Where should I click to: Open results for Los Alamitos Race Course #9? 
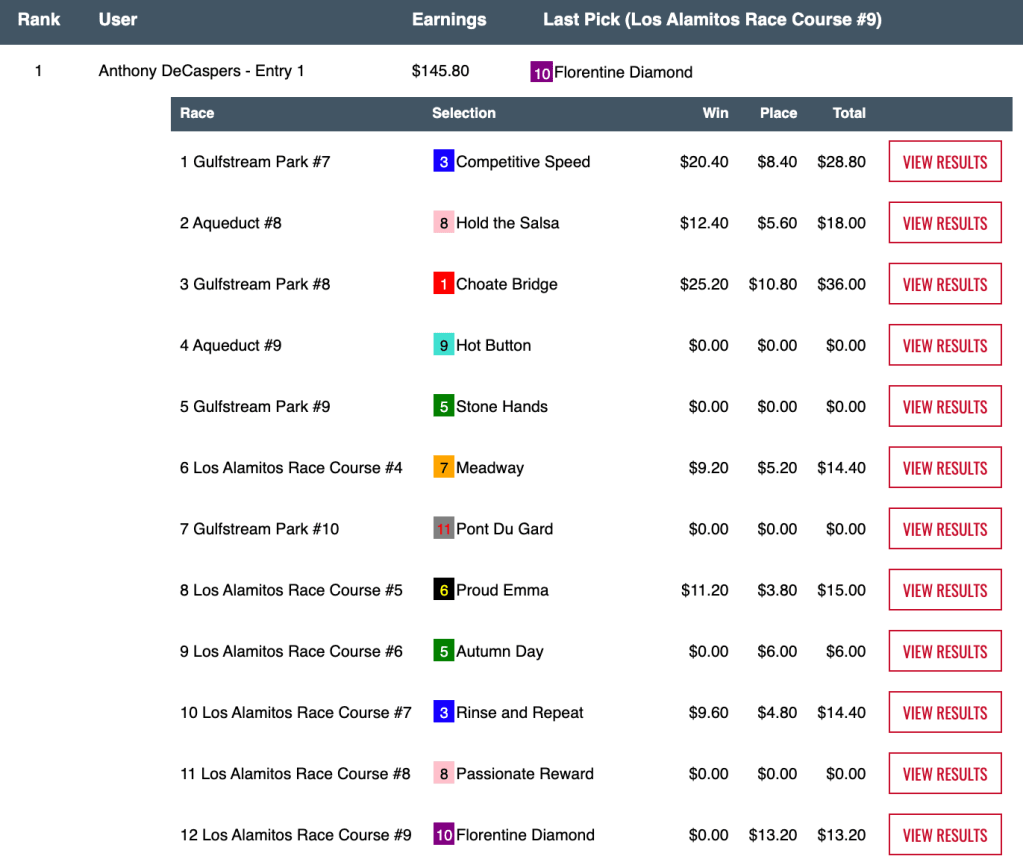pyautogui.click(x=944, y=835)
